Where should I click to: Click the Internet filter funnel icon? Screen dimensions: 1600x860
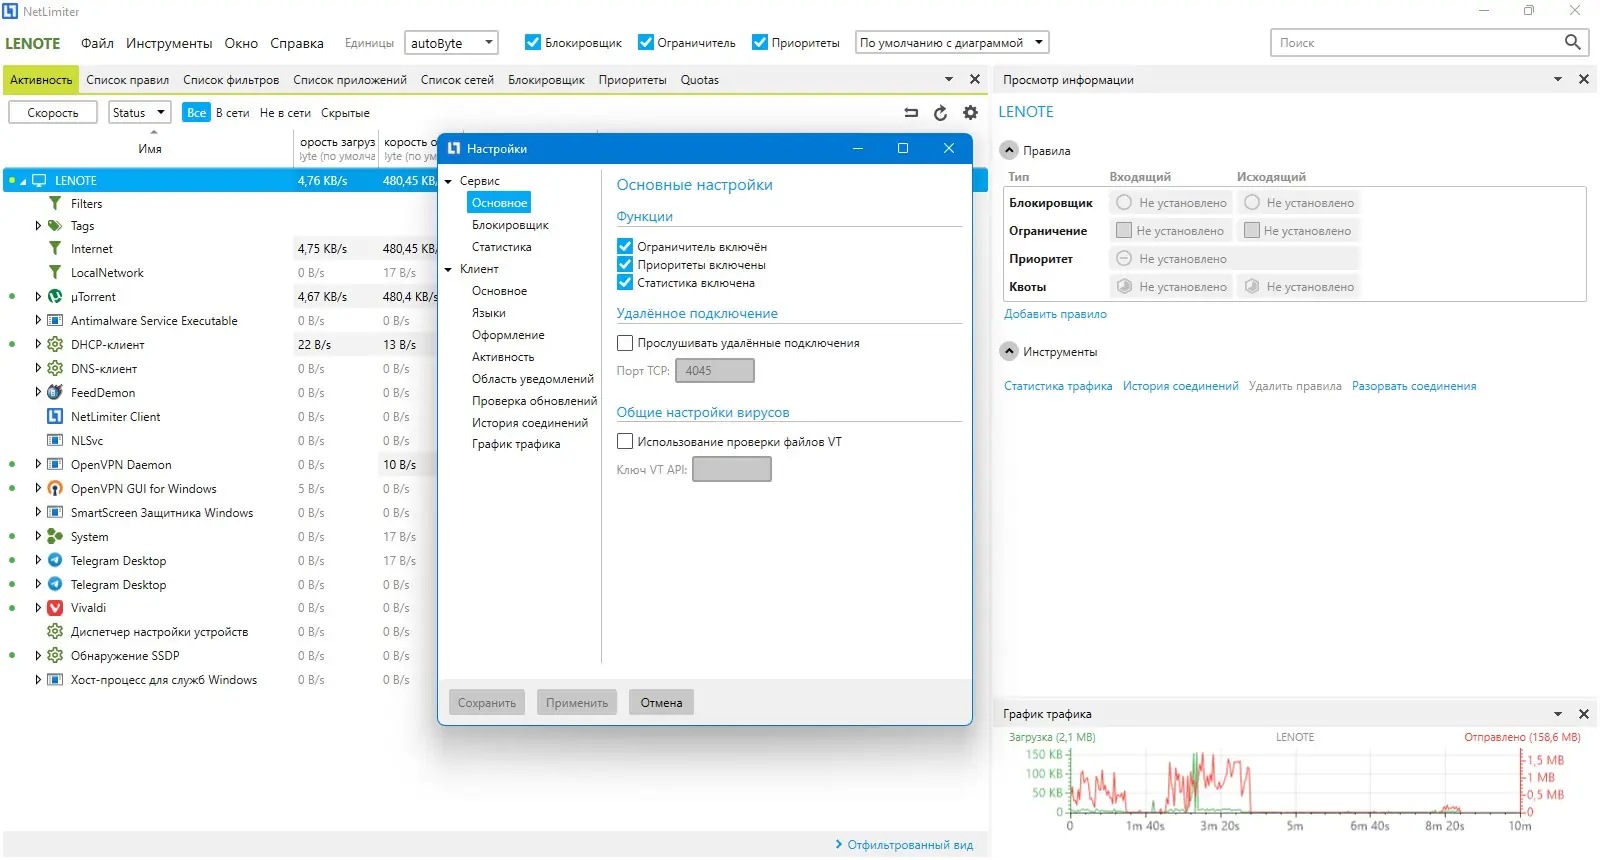(55, 249)
